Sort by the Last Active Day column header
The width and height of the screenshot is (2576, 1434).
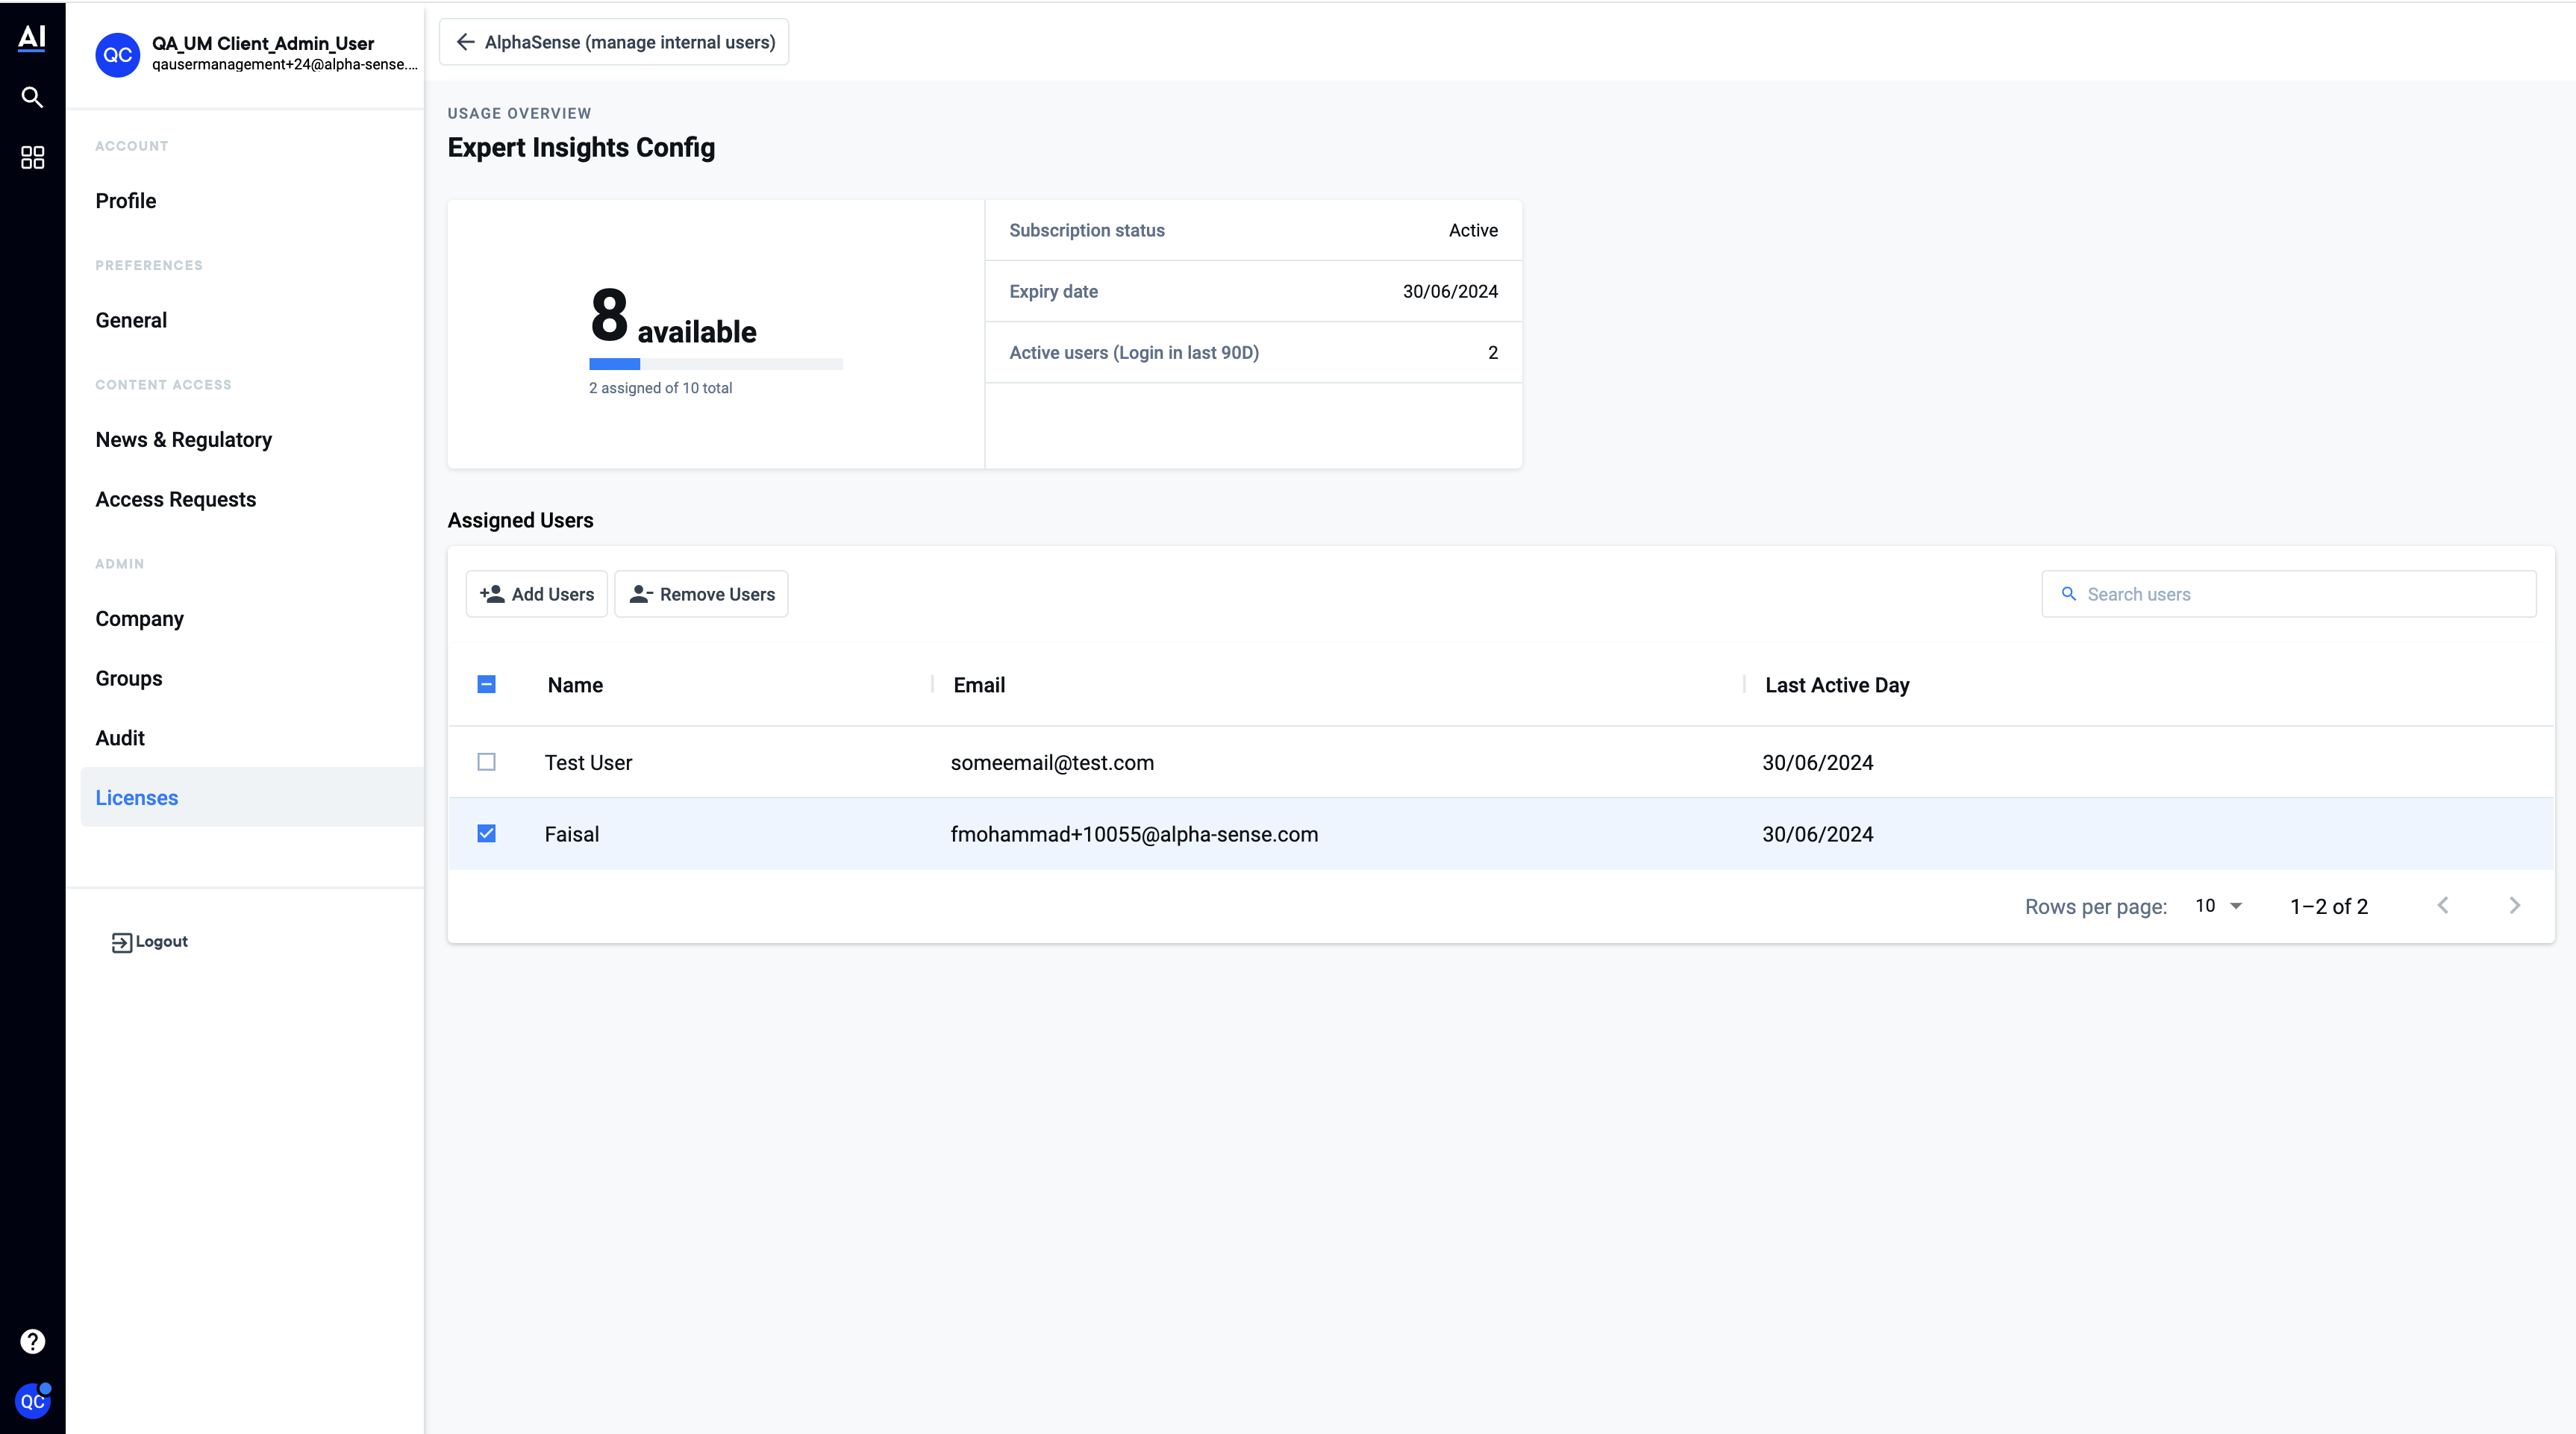1837,685
